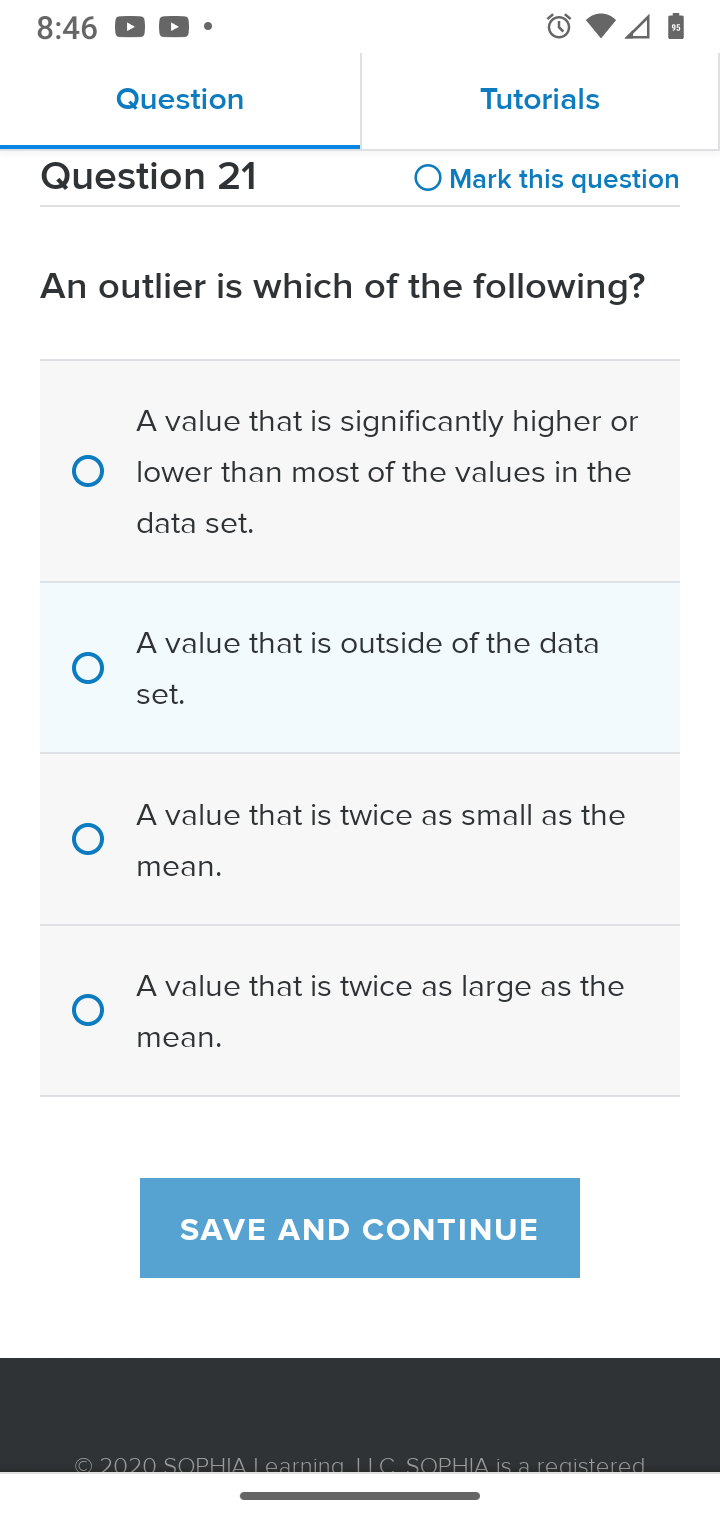
Task: Tap the second YouTube notification icon
Action: [173, 28]
